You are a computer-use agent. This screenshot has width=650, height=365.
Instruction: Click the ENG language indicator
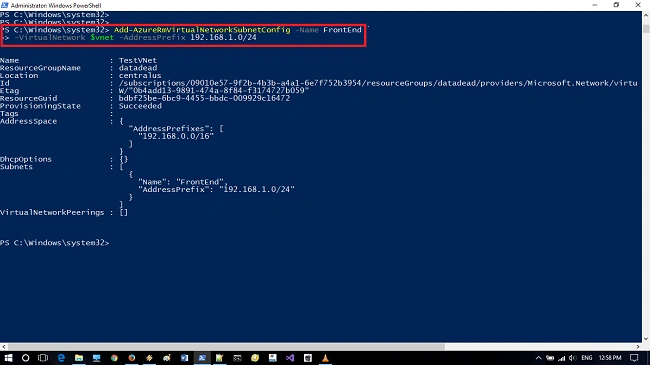pyautogui.click(x=587, y=358)
